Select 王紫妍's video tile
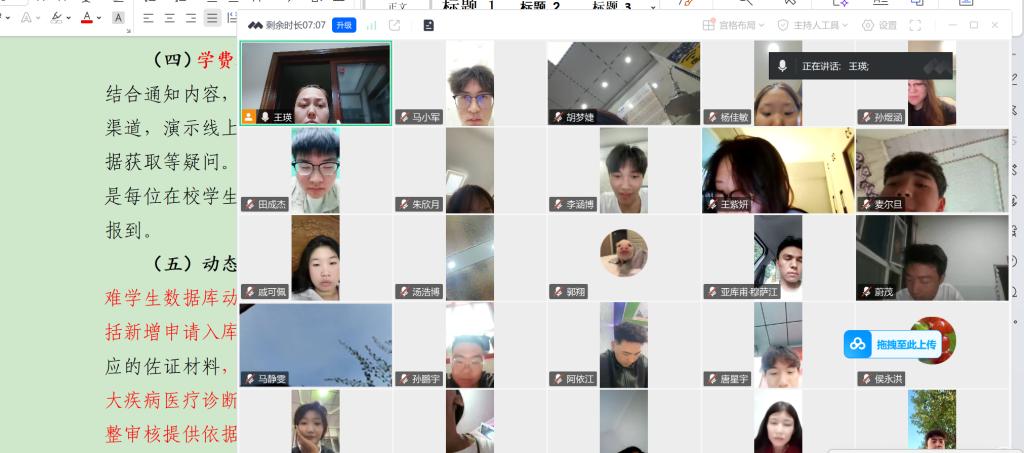This screenshot has width=1024, height=453. [x=777, y=171]
